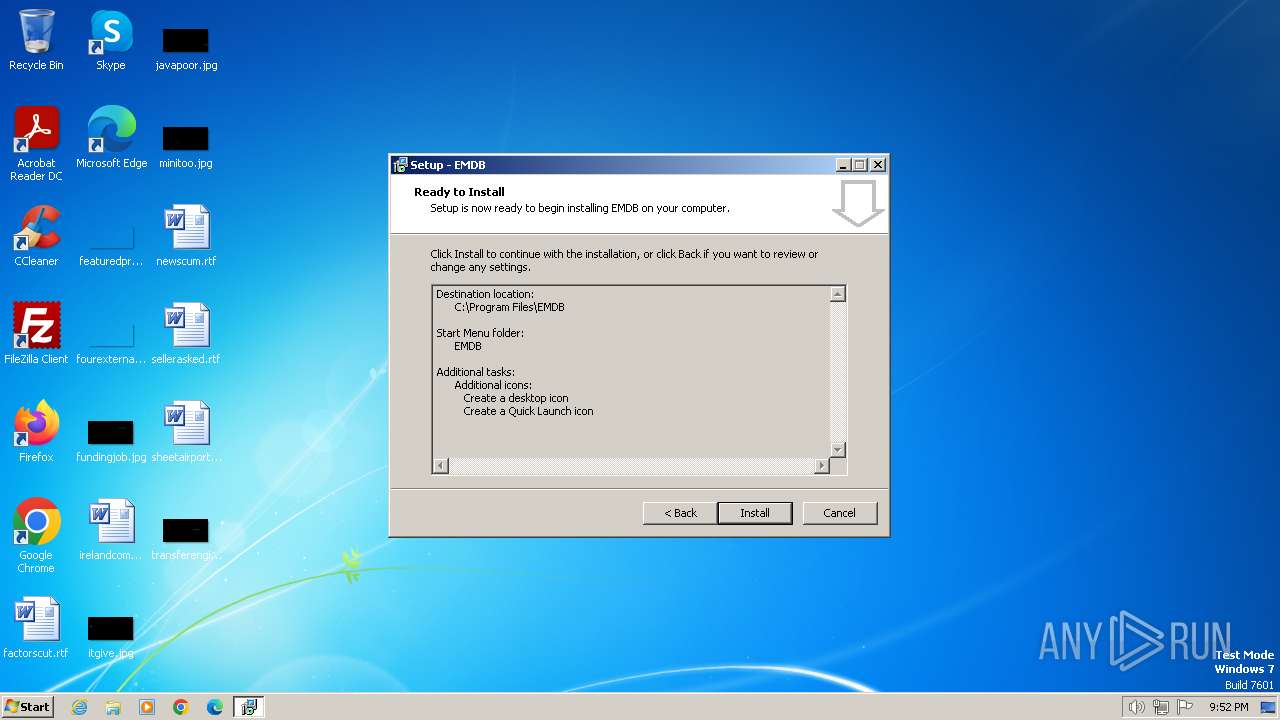Viewport: 1280px width, 720px height.
Task: Open Edge from the taskbar
Action: pos(215,707)
